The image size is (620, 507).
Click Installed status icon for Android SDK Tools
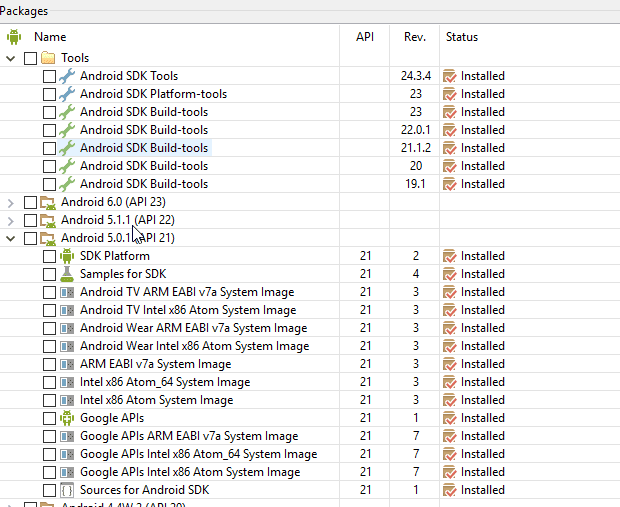(x=450, y=76)
